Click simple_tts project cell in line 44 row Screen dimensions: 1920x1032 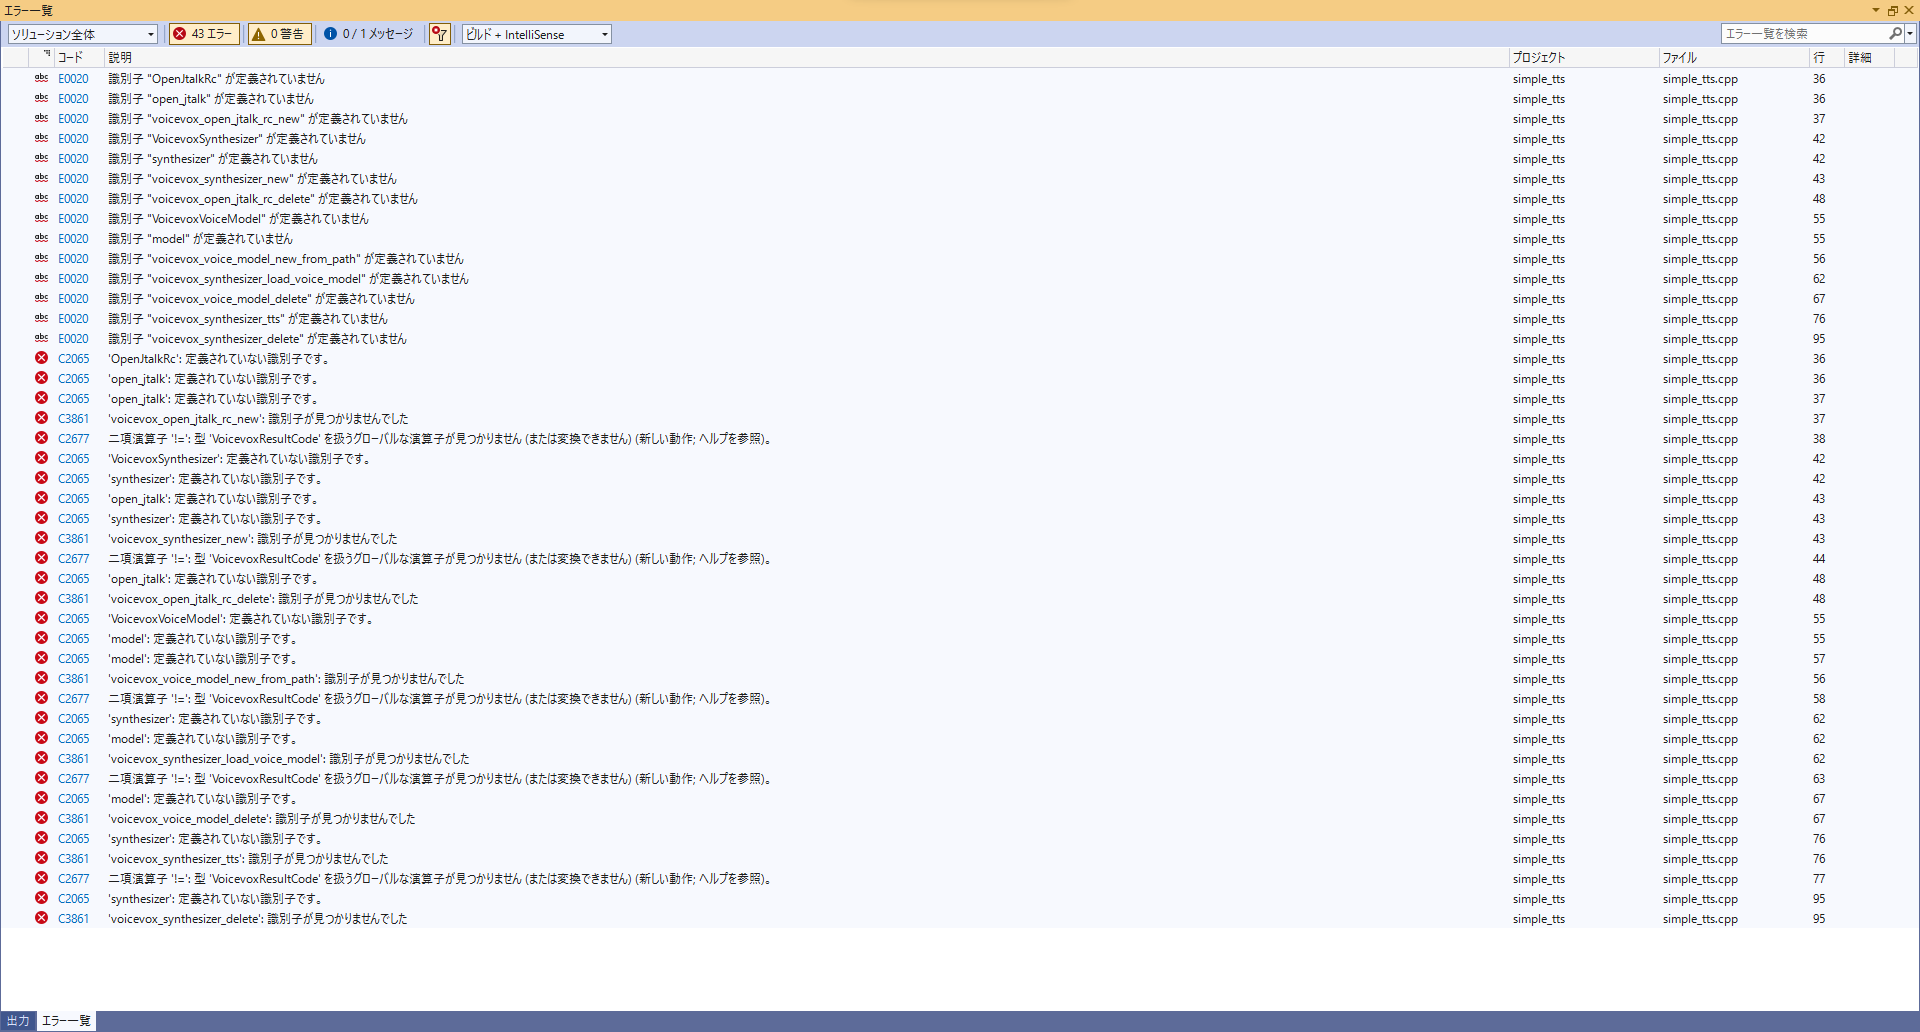tap(1538, 559)
